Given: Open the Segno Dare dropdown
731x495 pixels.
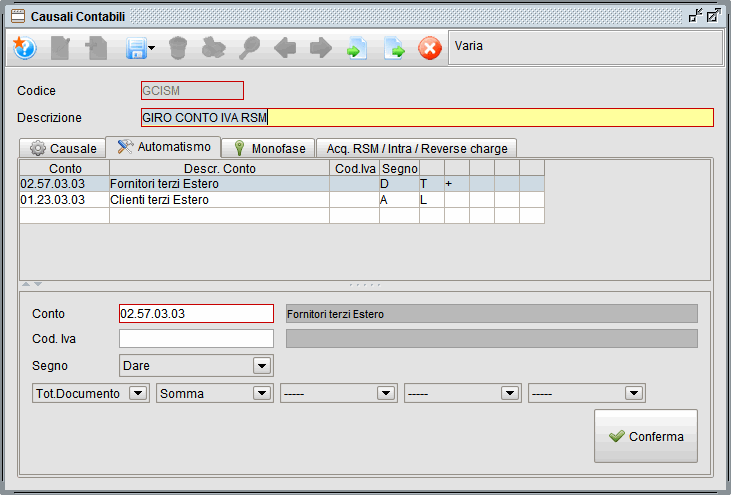Looking at the screenshot, I should tap(196, 365).
